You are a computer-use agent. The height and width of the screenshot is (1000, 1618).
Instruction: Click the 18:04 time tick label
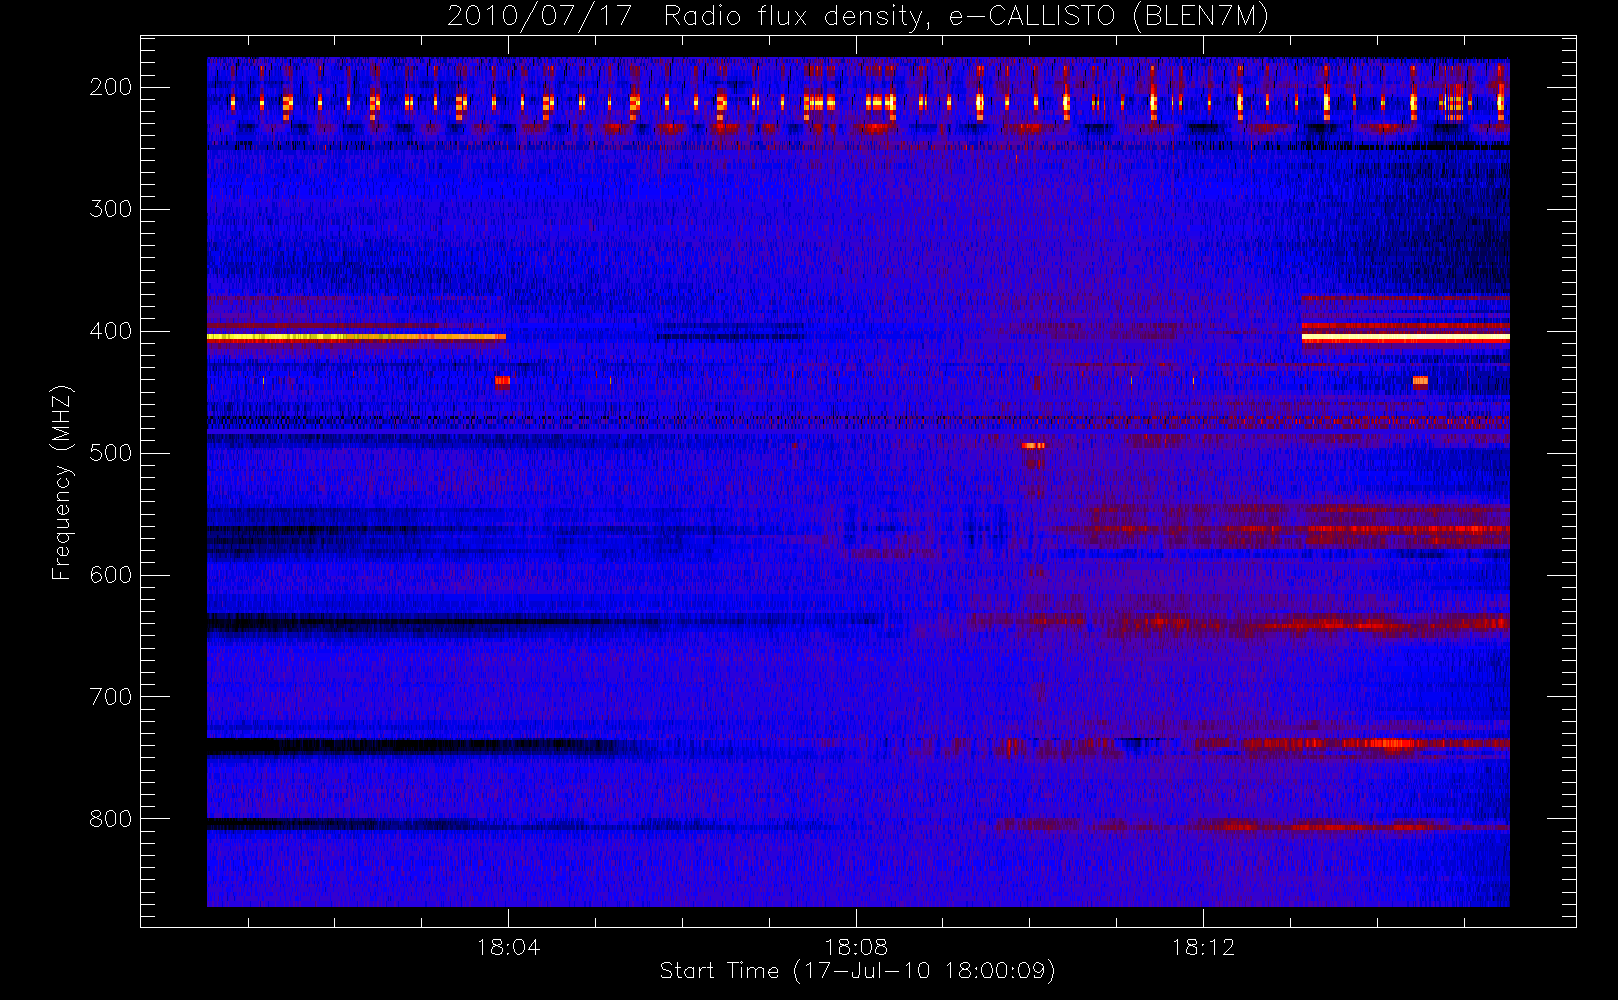coord(508,947)
